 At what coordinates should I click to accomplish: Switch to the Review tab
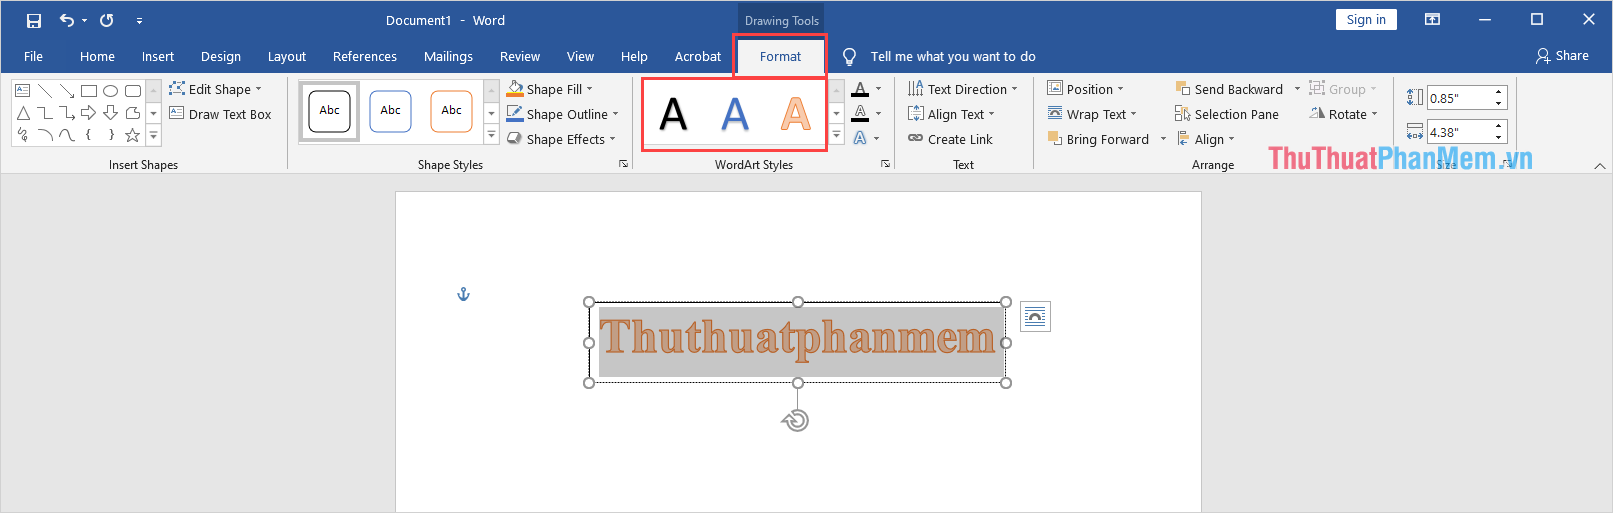coord(520,57)
